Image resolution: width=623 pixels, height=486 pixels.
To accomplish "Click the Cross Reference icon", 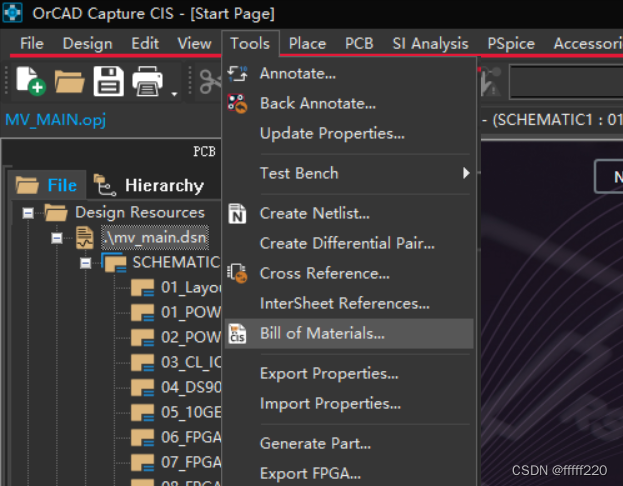I will coord(237,273).
